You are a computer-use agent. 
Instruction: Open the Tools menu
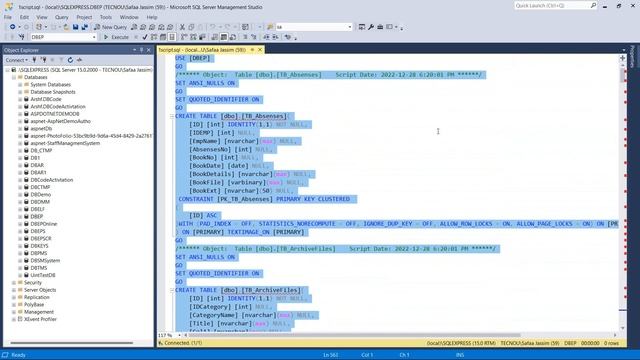(106, 17)
